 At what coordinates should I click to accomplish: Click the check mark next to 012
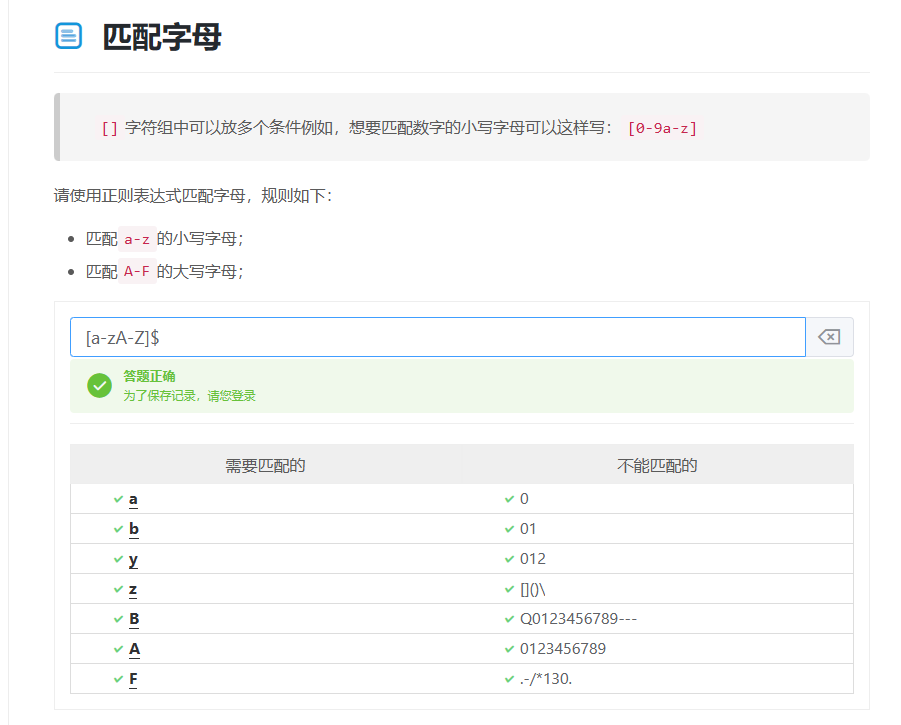[509, 559]
